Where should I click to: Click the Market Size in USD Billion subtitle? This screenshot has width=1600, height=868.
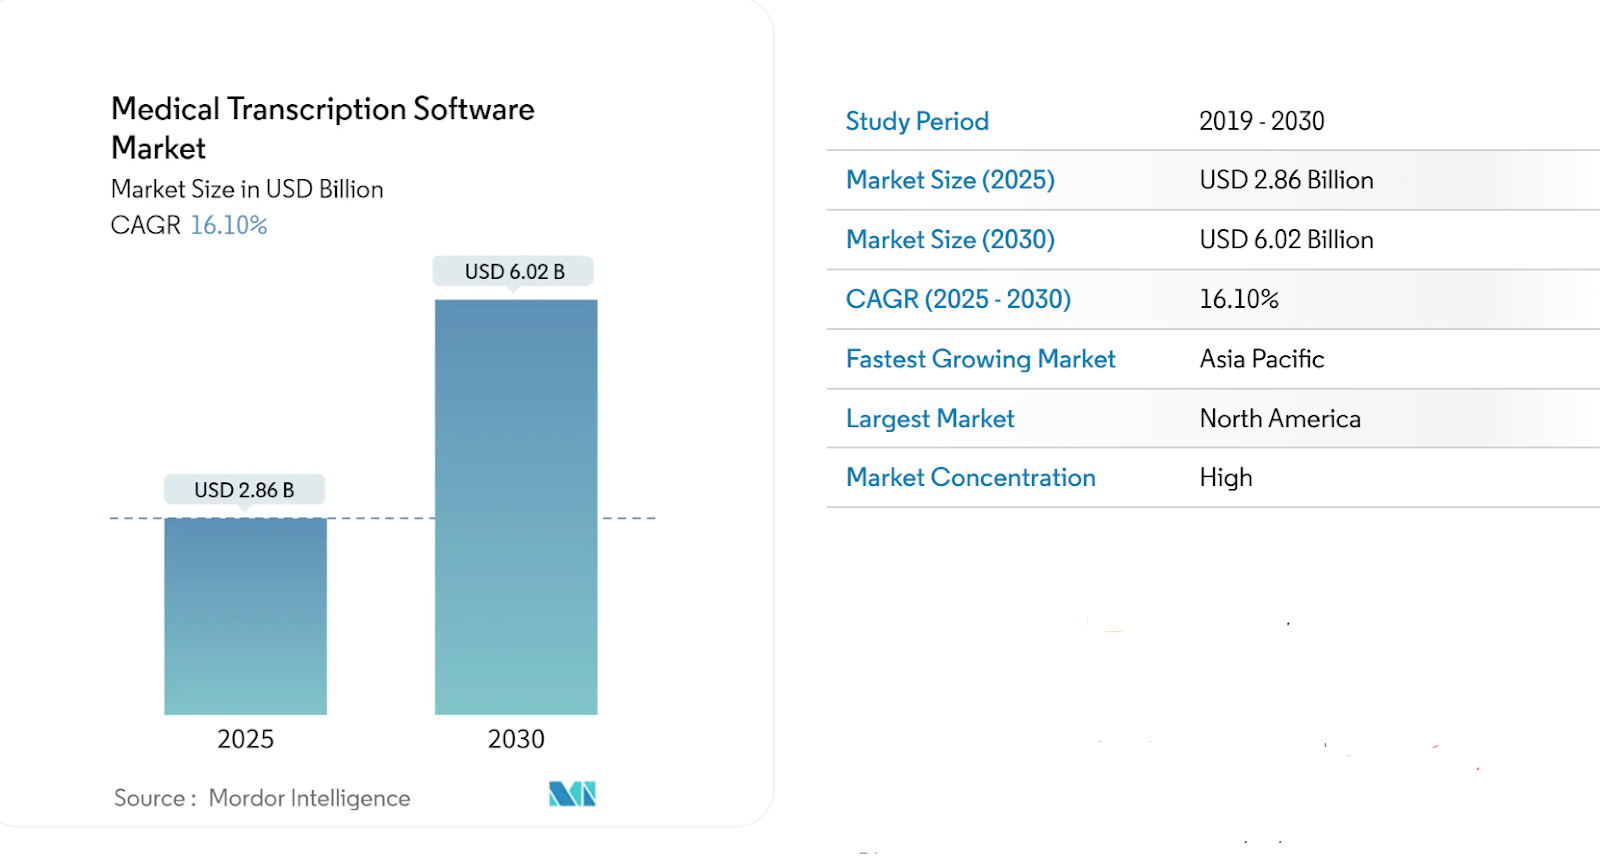tap(247, 189)
